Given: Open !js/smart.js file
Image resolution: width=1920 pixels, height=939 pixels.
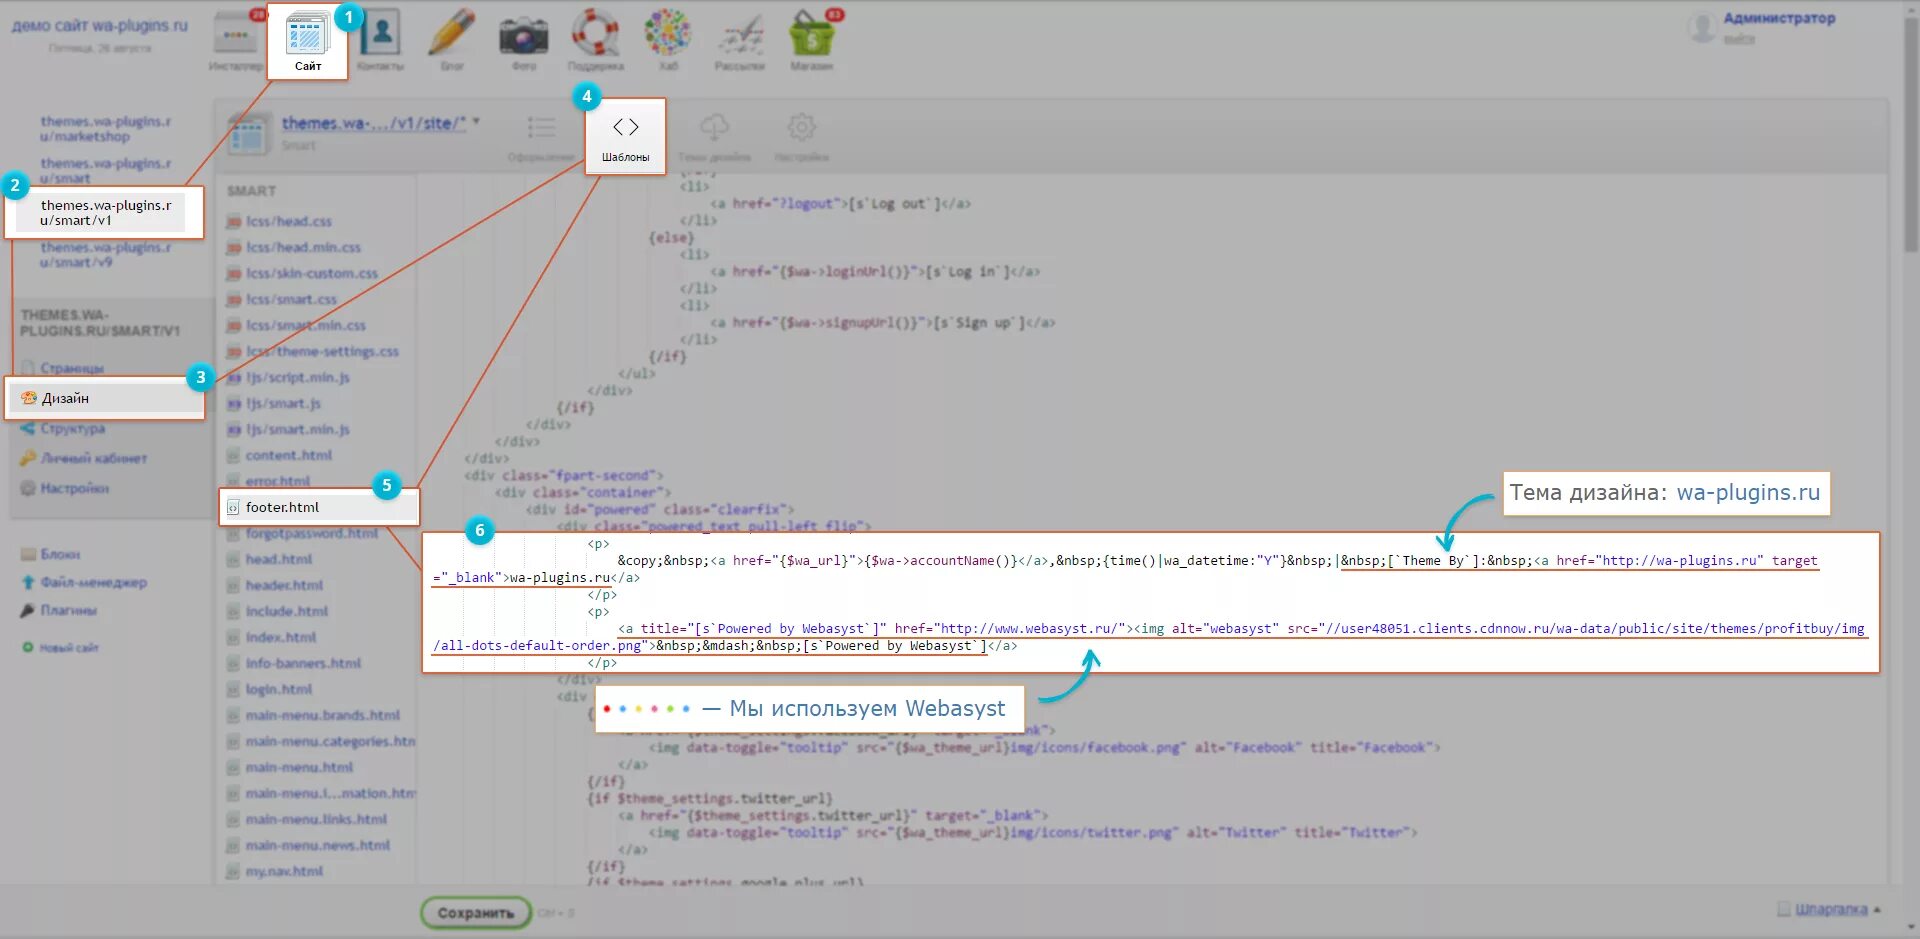Looking at the screenshot, I should pos(283,403).
